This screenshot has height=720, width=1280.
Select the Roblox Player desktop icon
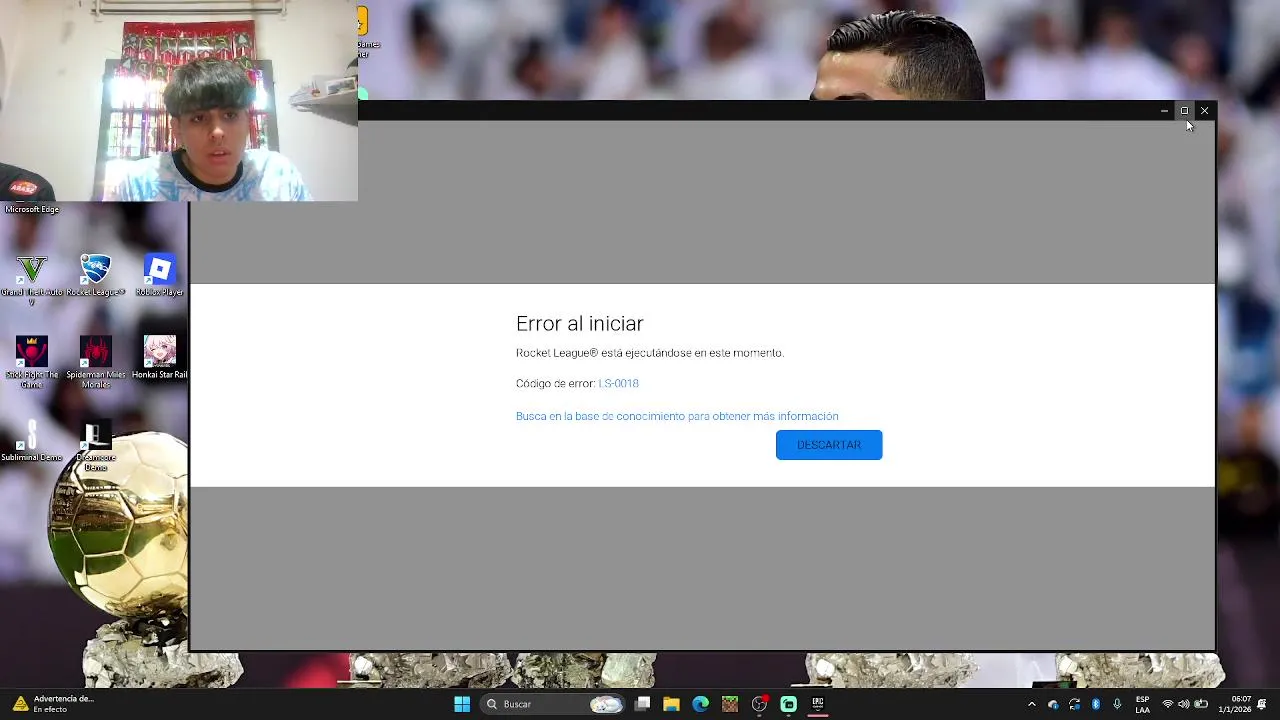pyautogui.click(x=159, y=277)
